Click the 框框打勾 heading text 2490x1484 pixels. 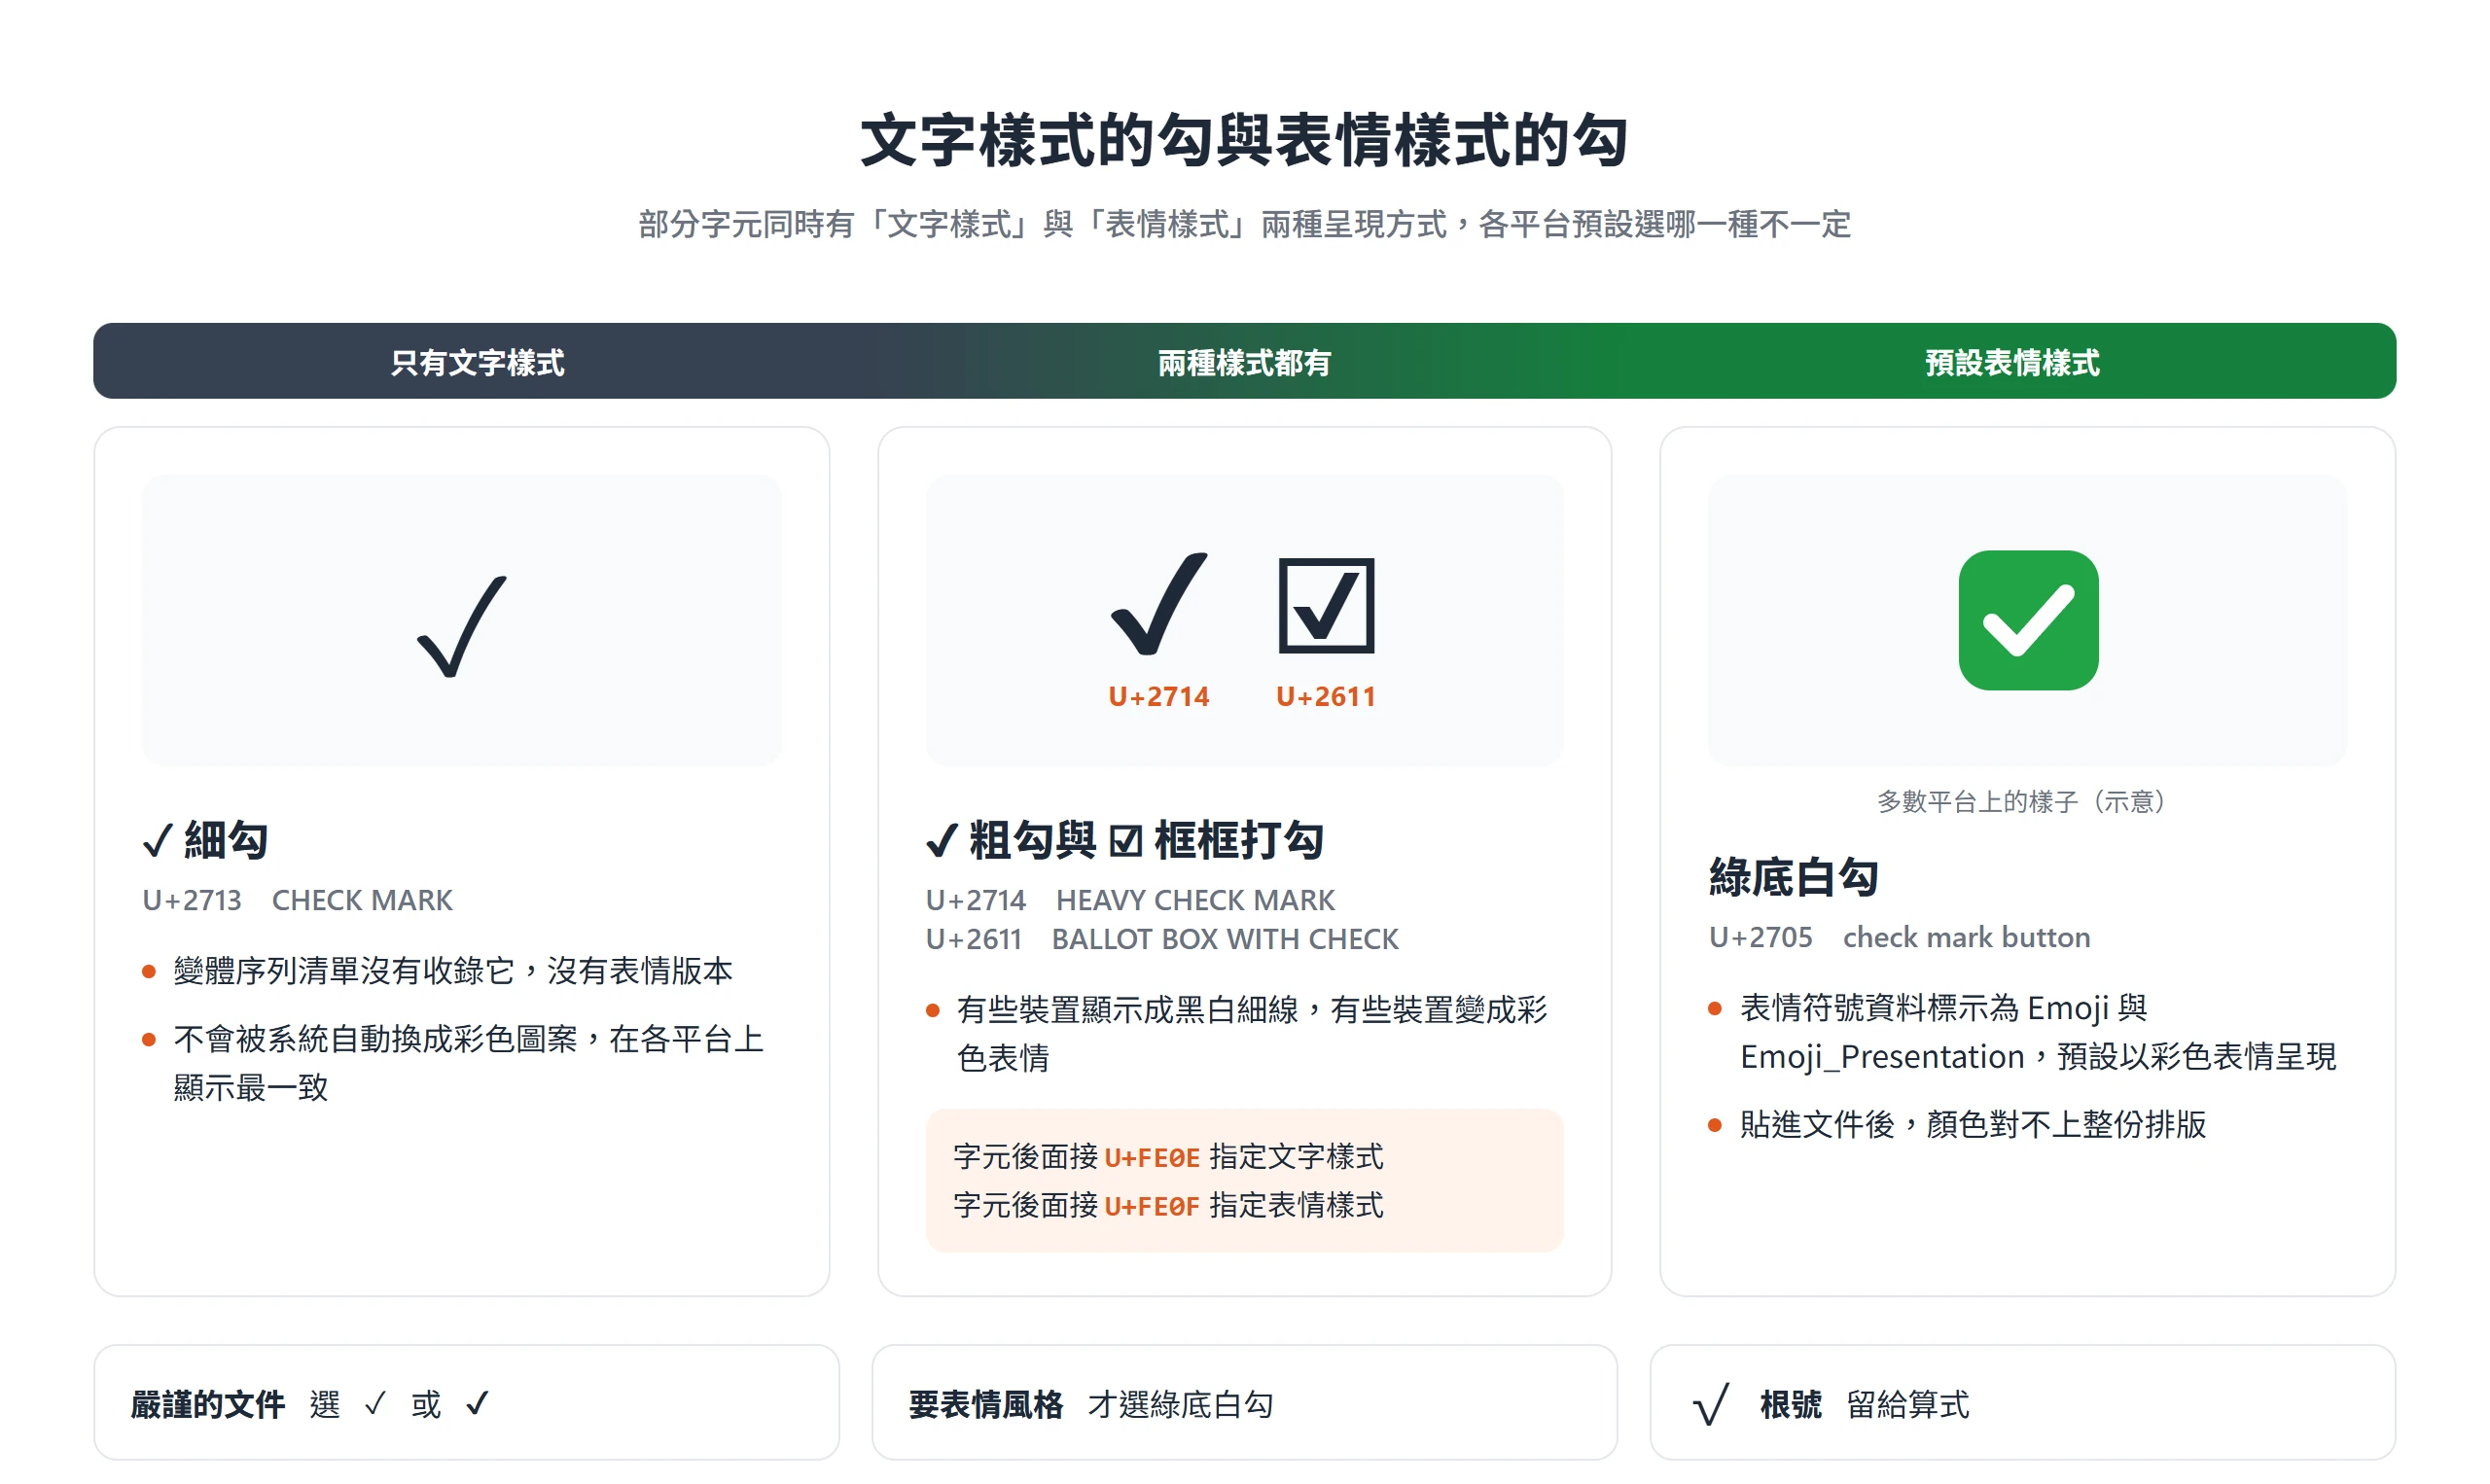click(x=1239, y=840)
